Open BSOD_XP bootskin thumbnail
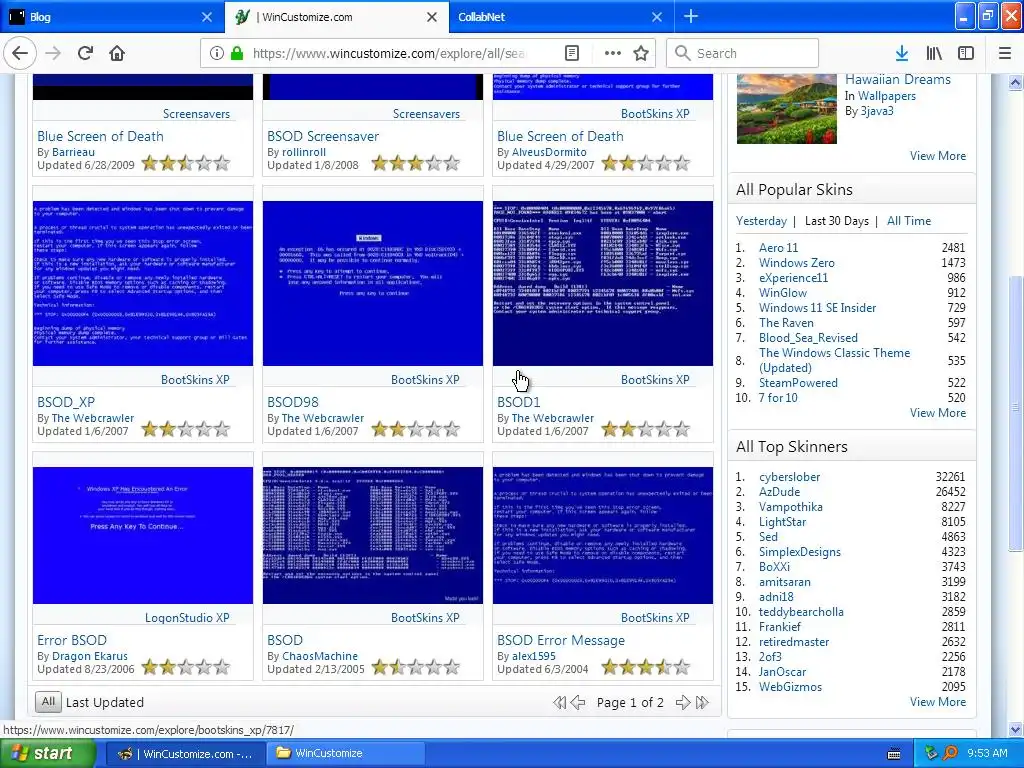 pyautogui.click(x=143, y=283)
